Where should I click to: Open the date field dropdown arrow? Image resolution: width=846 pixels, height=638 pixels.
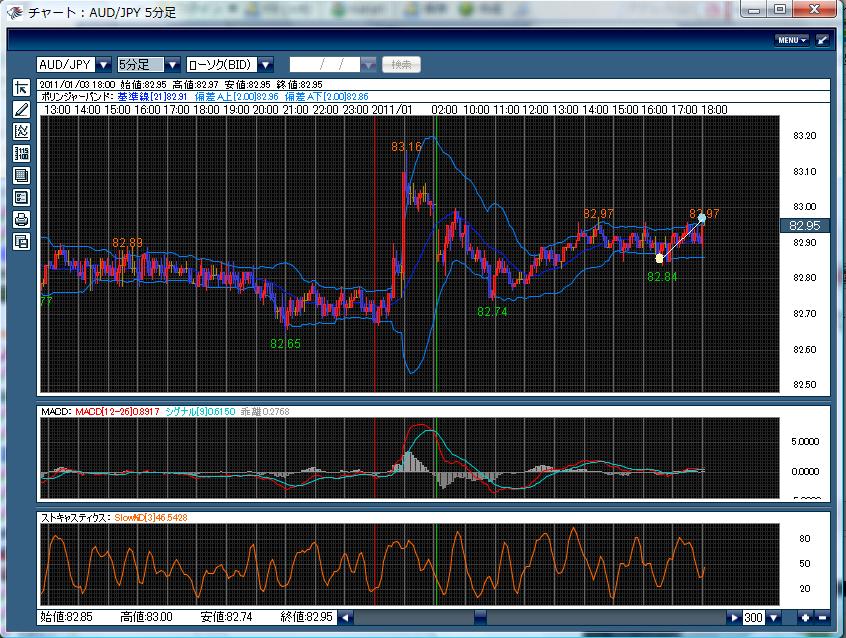[369, 65]
